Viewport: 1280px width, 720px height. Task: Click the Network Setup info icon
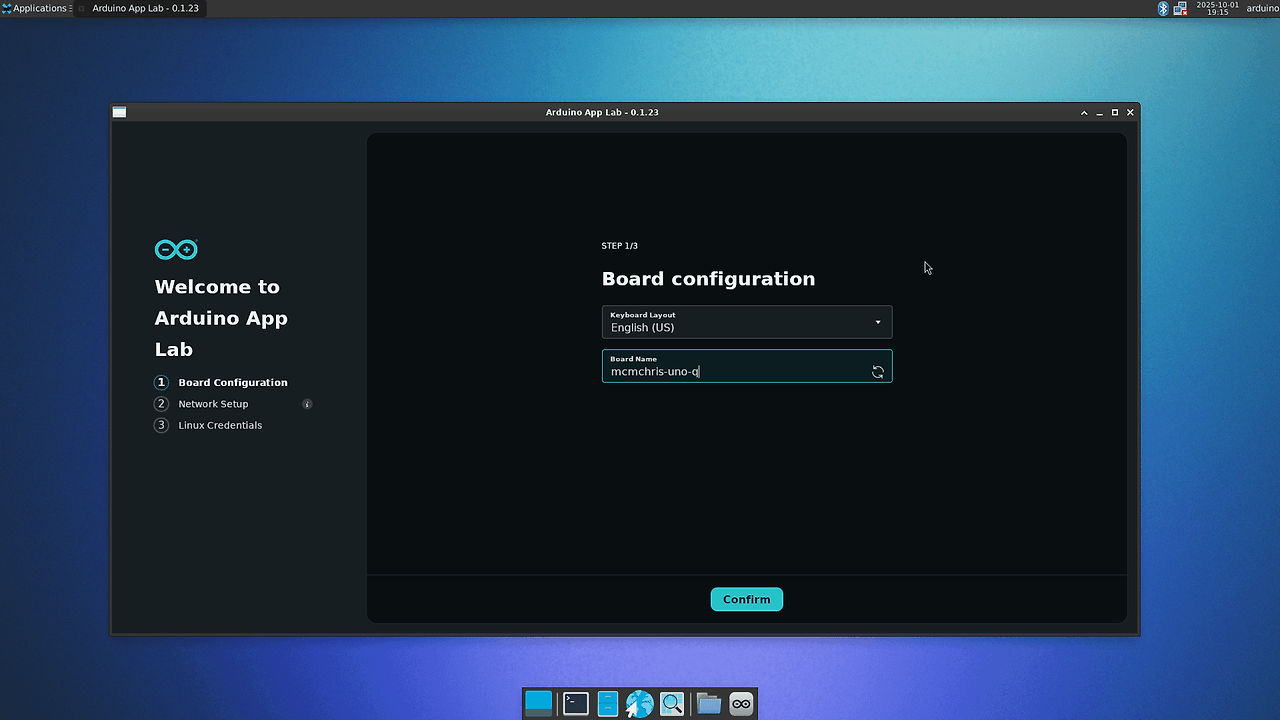(307, 404)
